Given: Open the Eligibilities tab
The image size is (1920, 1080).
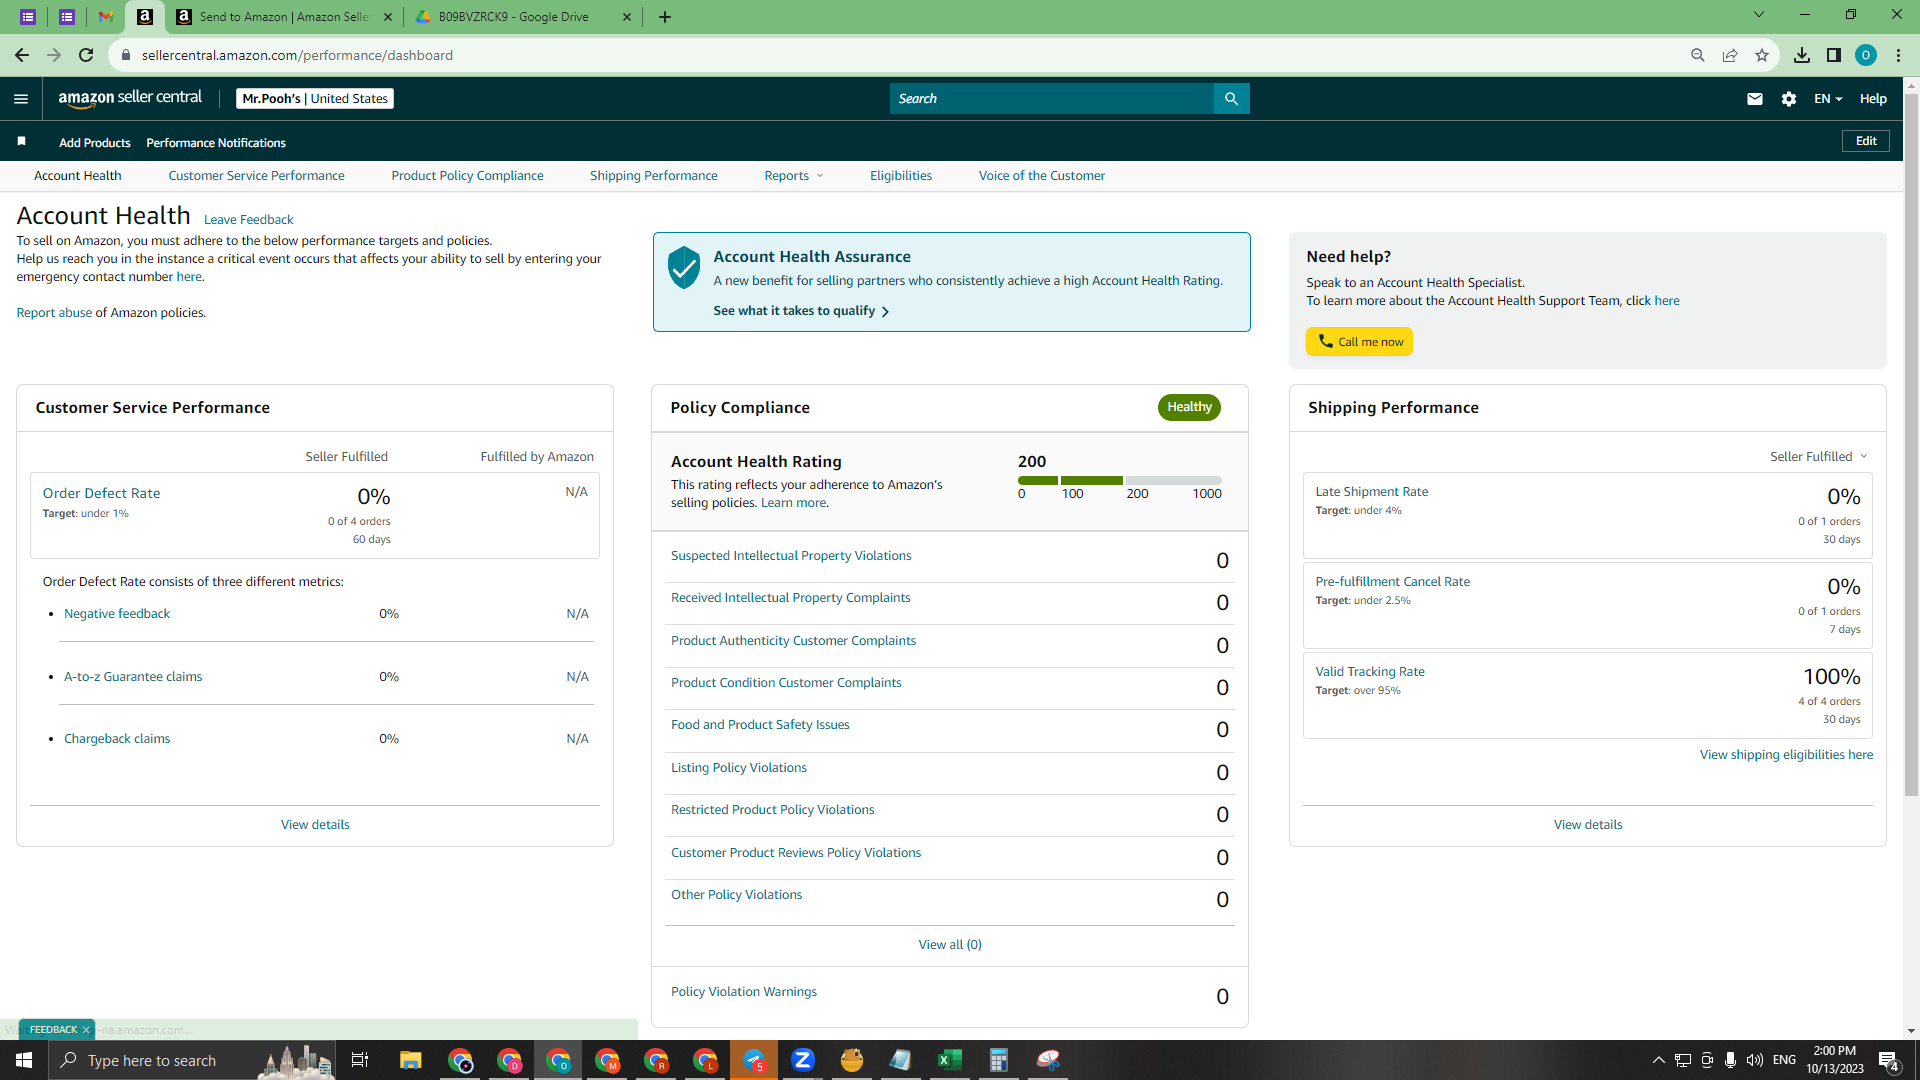Looking at the screenshot, I should click(x=901, y=176).
